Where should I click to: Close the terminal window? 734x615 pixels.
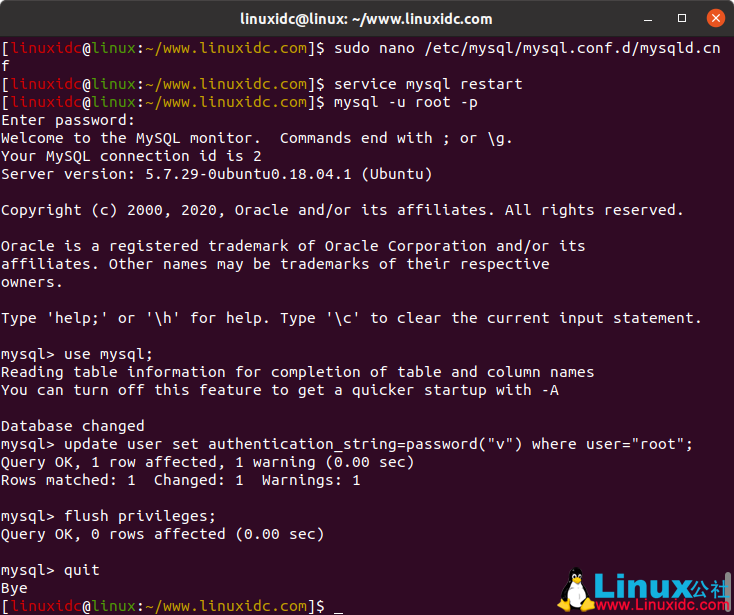tap(716, 18)
